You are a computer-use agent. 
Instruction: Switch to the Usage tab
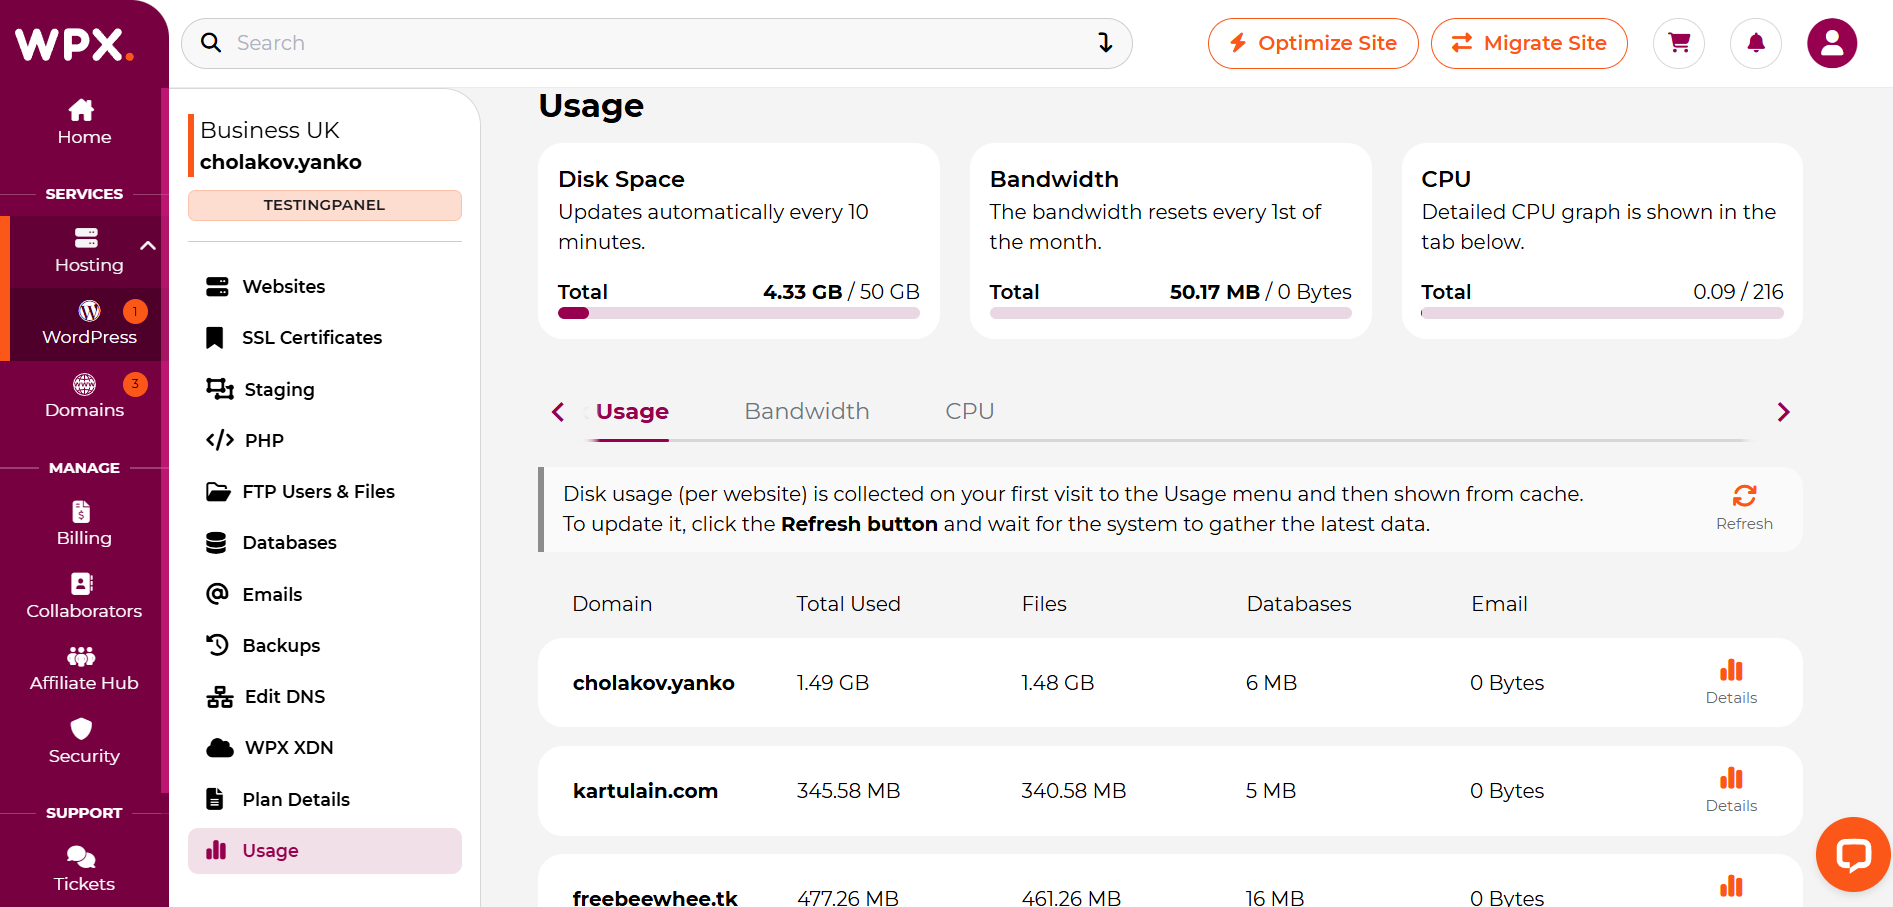(632, 412)
